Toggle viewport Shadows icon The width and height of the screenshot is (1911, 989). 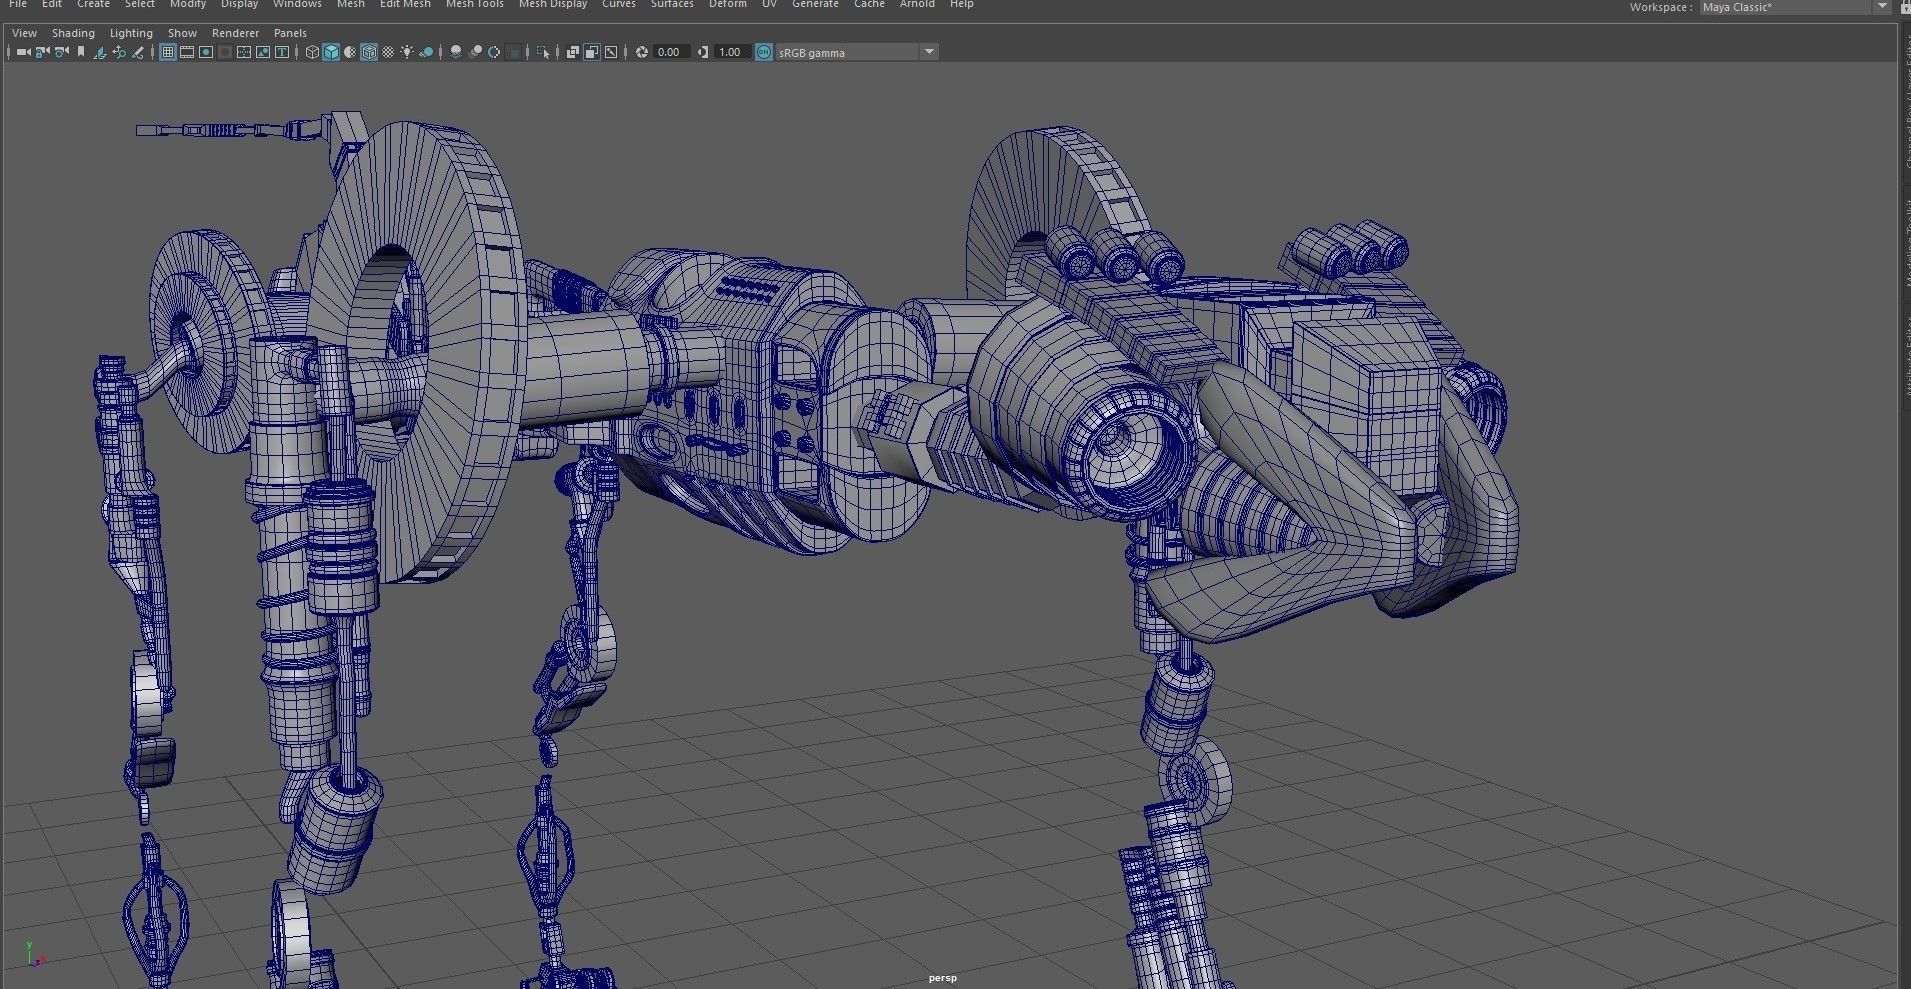(426, 52)
